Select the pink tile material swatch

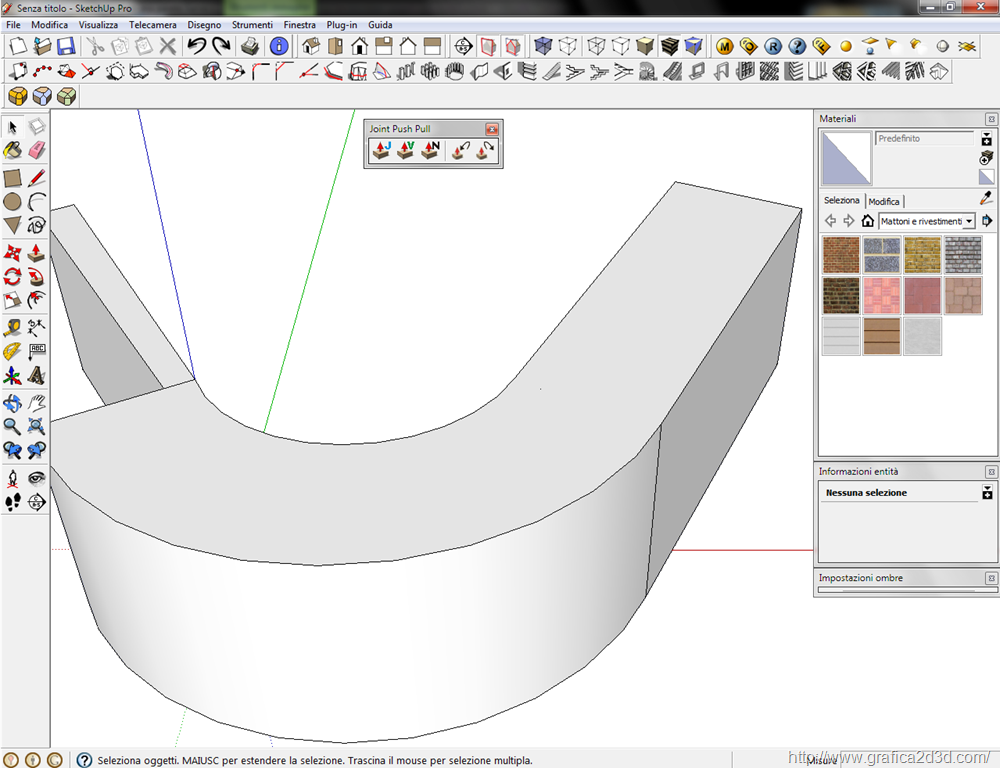coord(882,295)
